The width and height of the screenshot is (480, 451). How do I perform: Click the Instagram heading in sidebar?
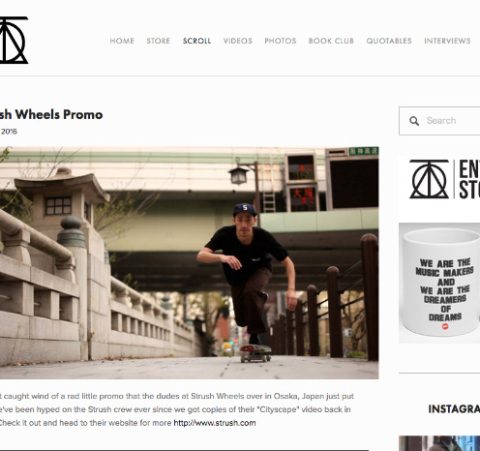coord(454,409)
